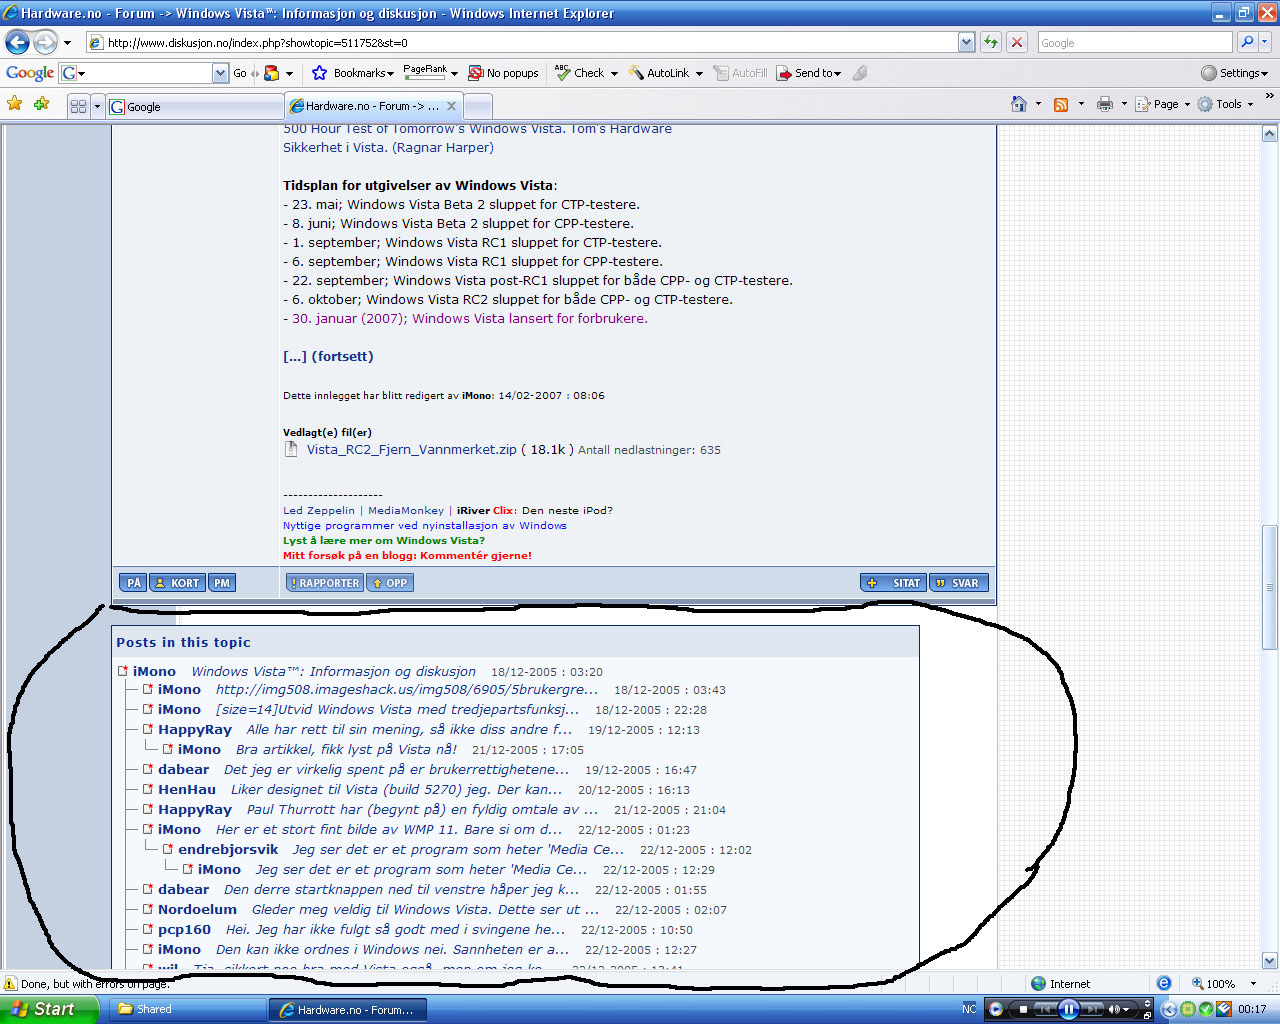Image resolution: width=1280 pixels, height=1024 pixels.
Task: Close the Hardware.no - Forum tab
Action: (452, 106)
